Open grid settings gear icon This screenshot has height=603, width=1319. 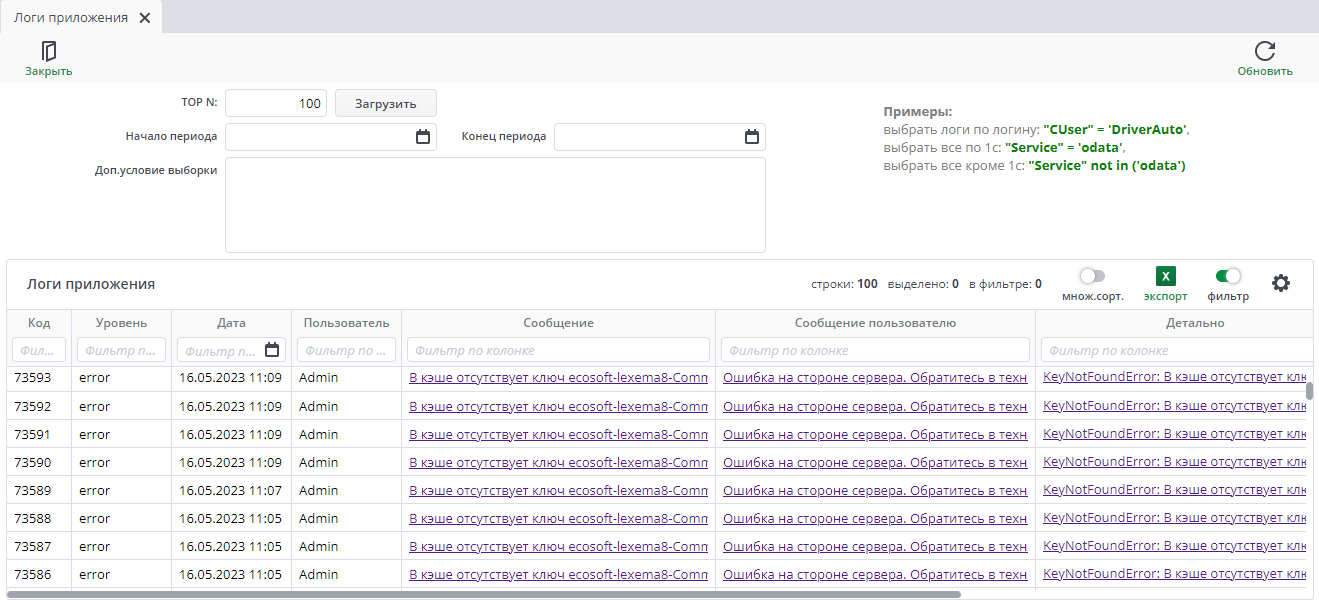(1280, 283)
